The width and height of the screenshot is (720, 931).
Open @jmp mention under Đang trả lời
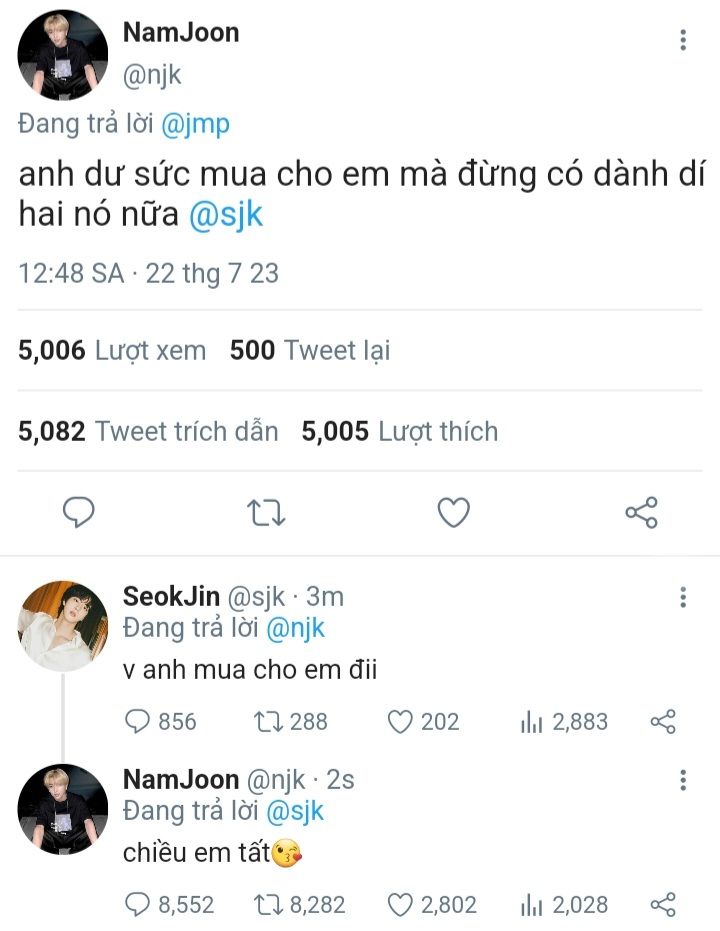point(195,124)
